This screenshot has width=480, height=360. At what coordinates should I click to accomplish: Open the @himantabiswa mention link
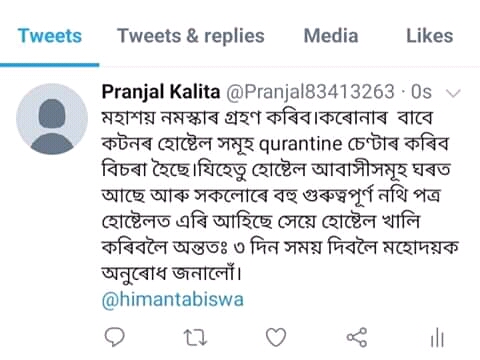point(173,299)
